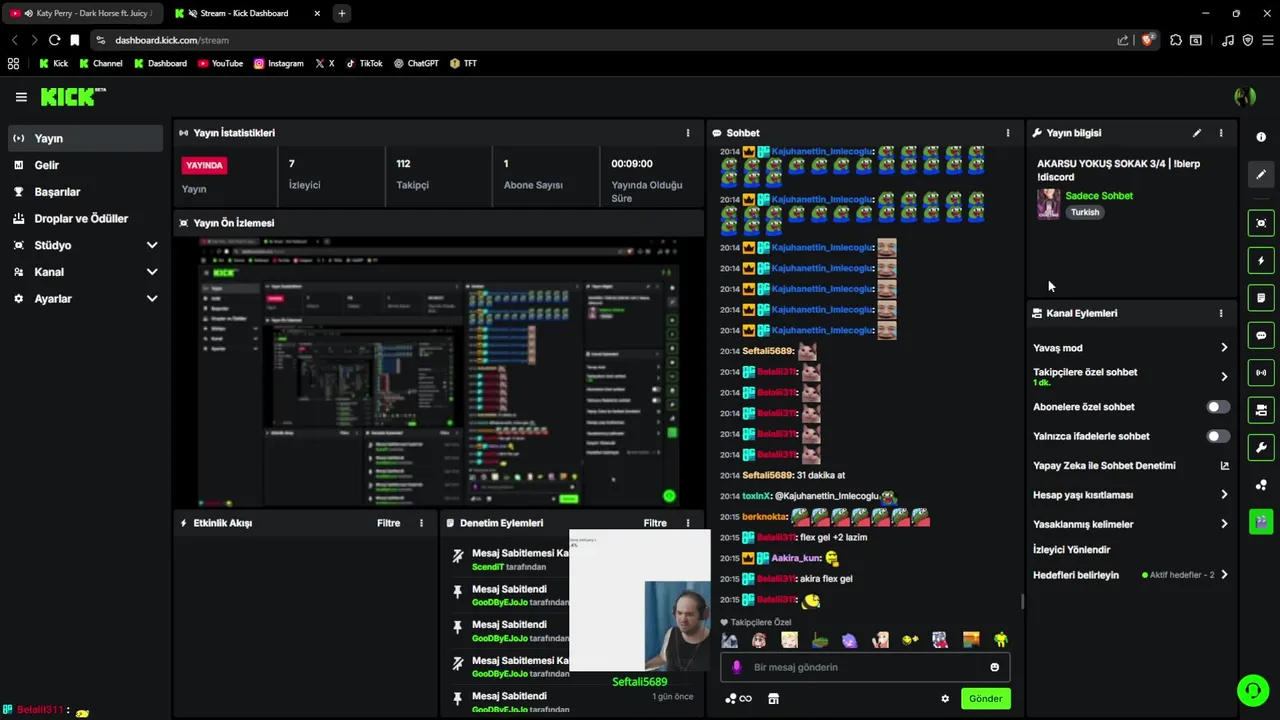Open ChatGPT bookmark in bookmarks bar
Image resolution: width=1280 pixels, height=720 pixels.
coord(416,63)
